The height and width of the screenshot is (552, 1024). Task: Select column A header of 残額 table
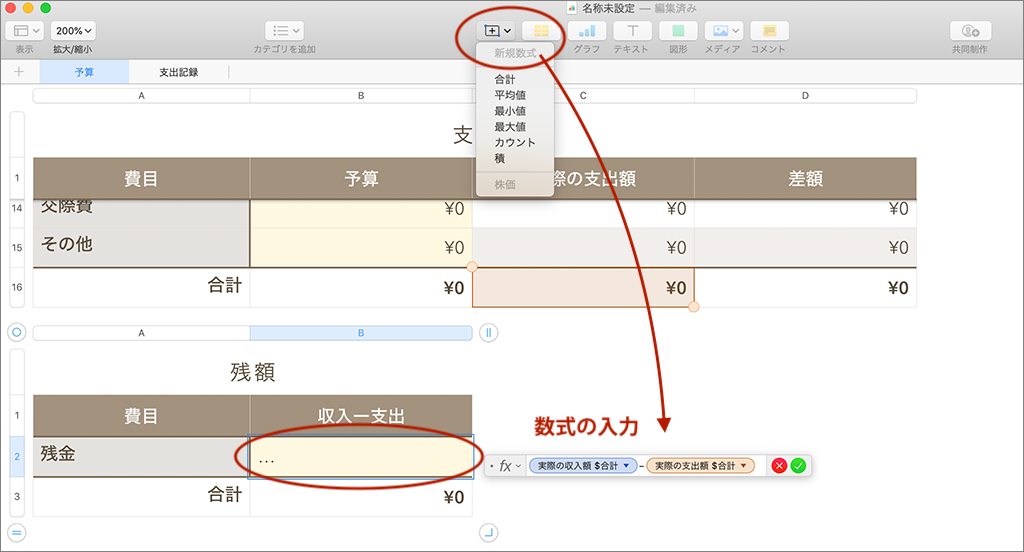click(141, 333)
